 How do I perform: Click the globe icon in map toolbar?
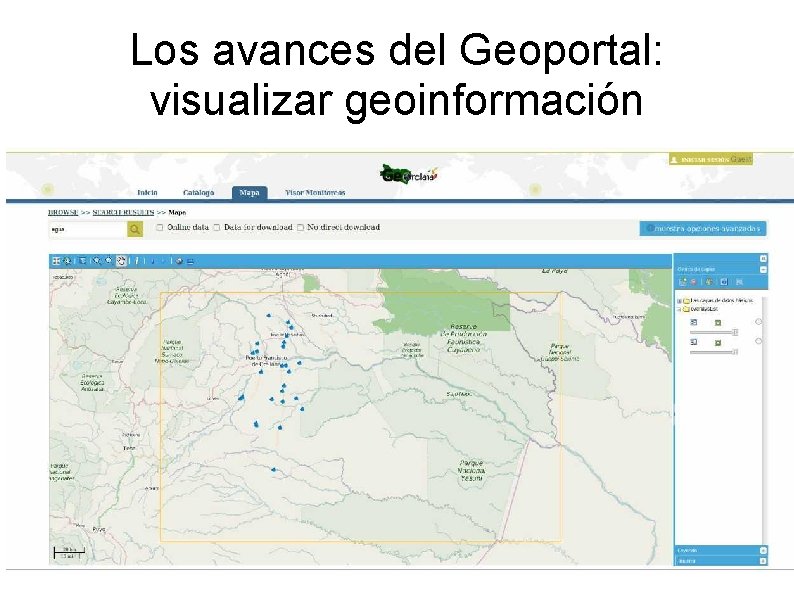(179, 261)
